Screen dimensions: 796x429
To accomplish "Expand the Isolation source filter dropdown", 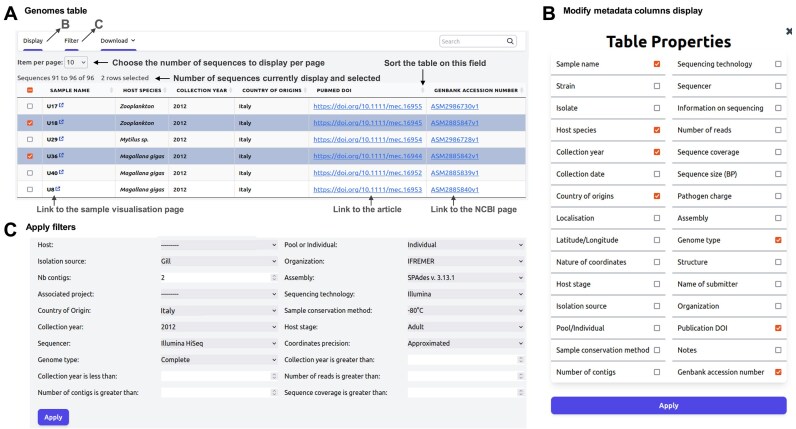I will pyautogui.click(x=219, y=261).
